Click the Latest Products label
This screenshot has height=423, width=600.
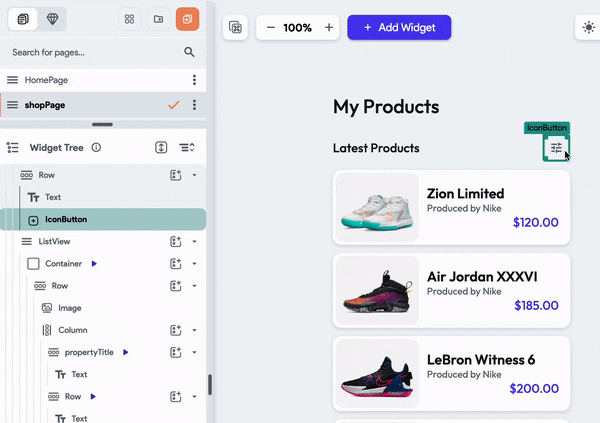(x=376, y=148)
